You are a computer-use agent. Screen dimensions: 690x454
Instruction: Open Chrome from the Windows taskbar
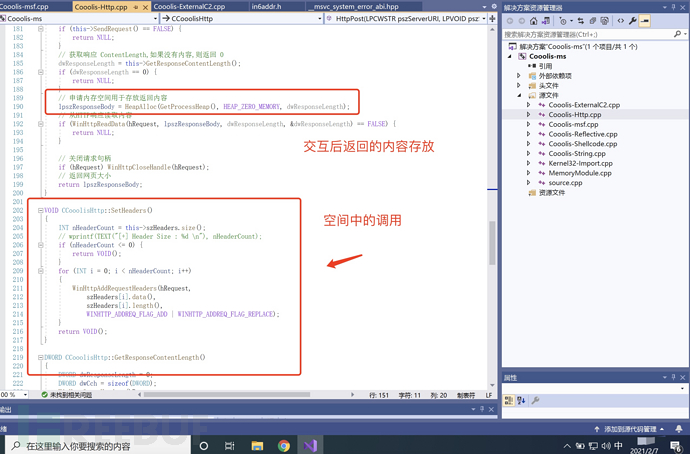point(284,444)
